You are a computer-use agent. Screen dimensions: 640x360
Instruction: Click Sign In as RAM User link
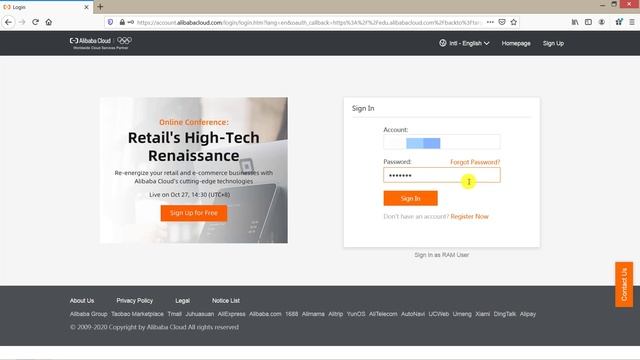tap(442, 255)
